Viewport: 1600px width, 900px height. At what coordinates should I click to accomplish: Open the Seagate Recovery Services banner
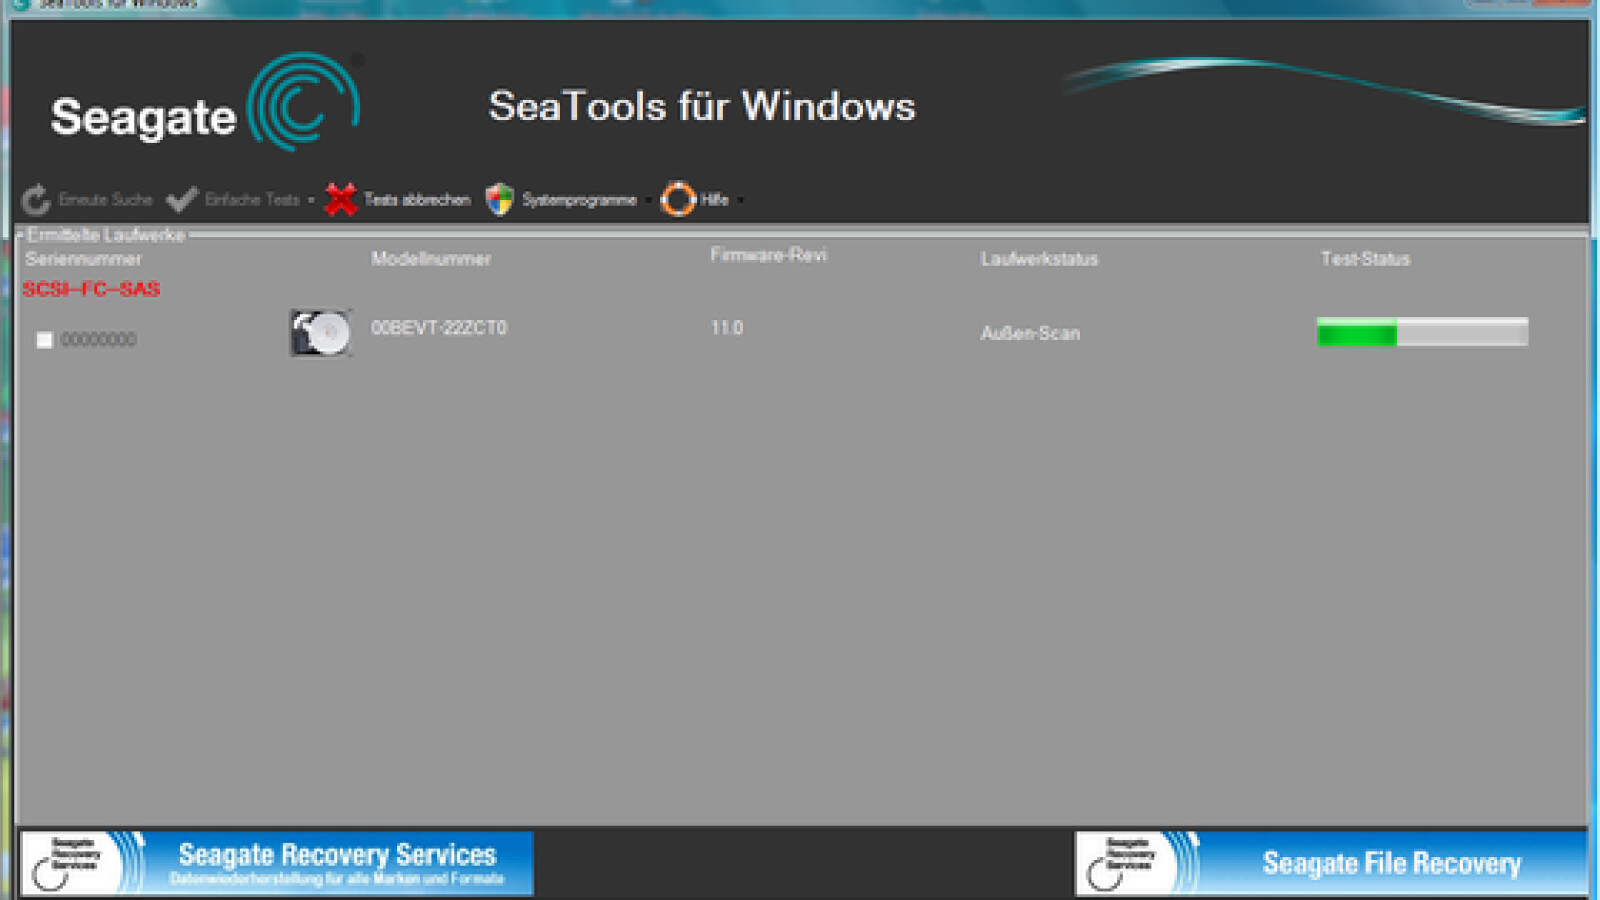tap(277, 863)
